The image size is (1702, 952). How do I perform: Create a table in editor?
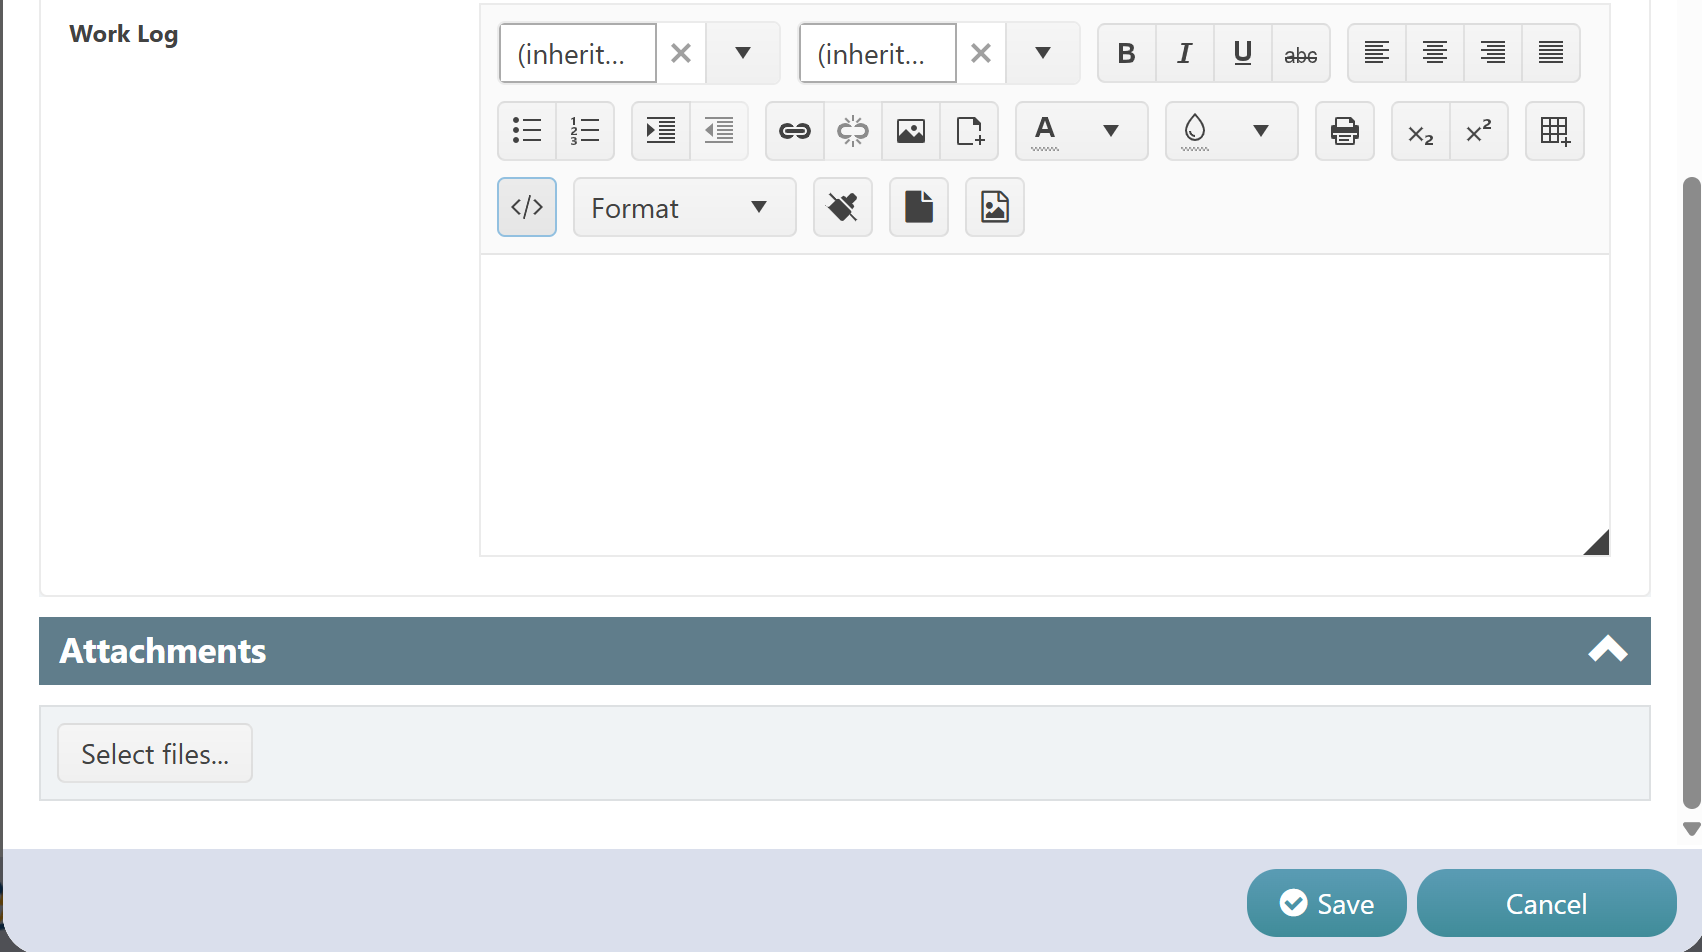[x=1554, y=131]
